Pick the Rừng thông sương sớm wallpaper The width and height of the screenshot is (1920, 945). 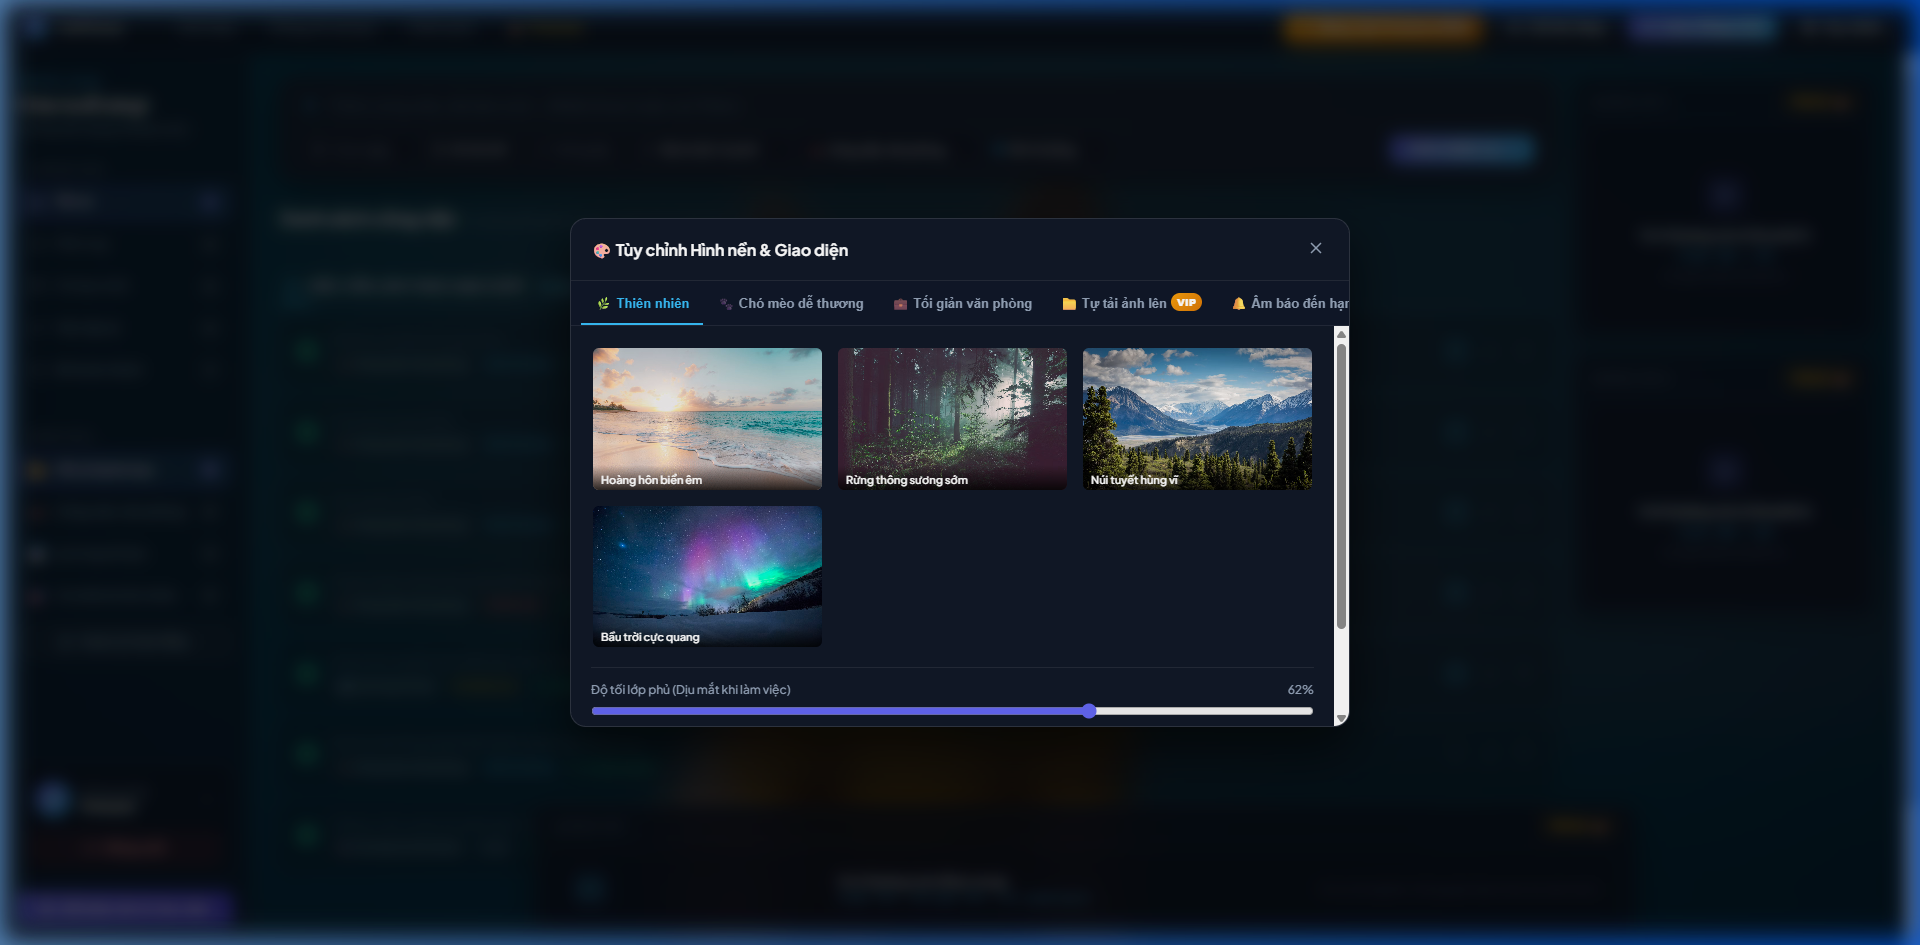(952, 419)
